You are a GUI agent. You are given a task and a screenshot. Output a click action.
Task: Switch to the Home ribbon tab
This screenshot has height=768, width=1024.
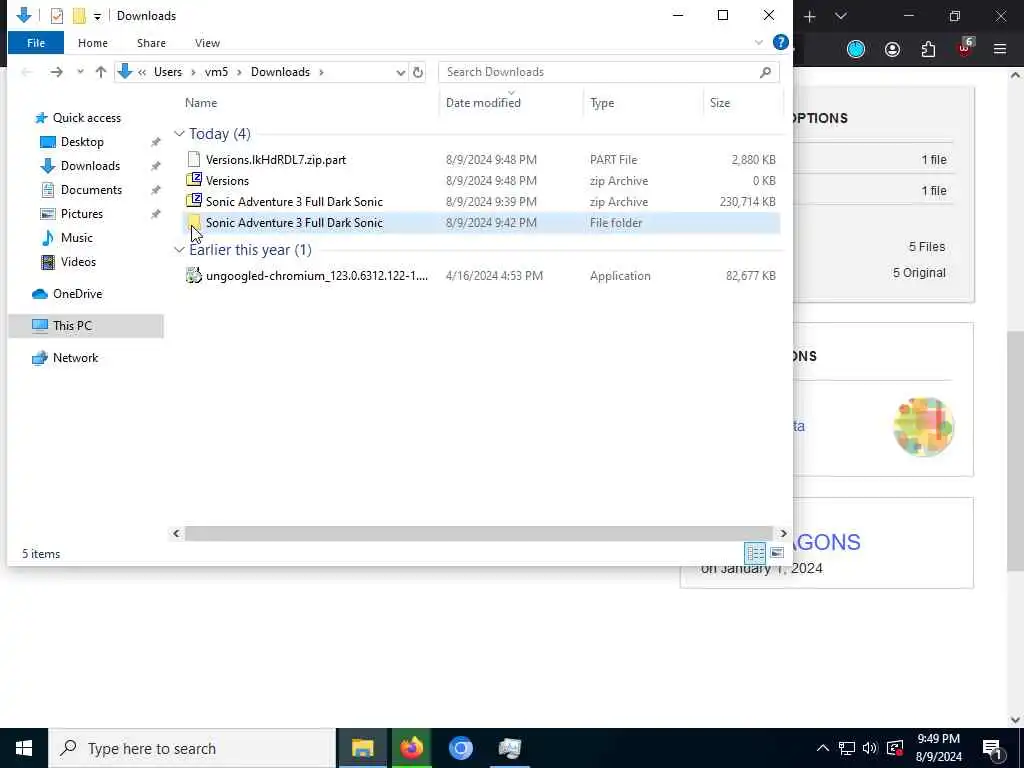click(x=93, y=43)
